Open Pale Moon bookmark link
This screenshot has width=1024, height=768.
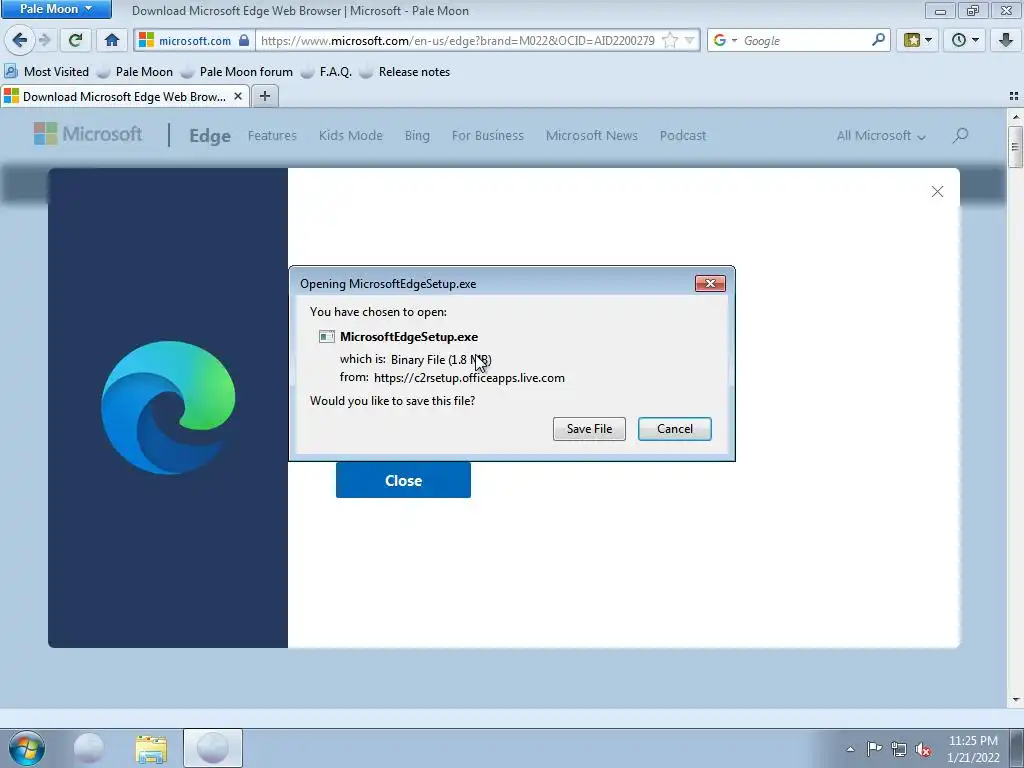[x=135, y=72]
